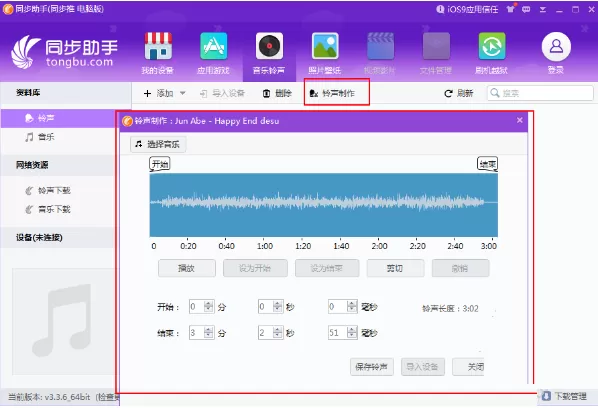Open the 刷机越狱 jailbreak section
This screenshot has width=598, height=408.
(x=492, y=53)
